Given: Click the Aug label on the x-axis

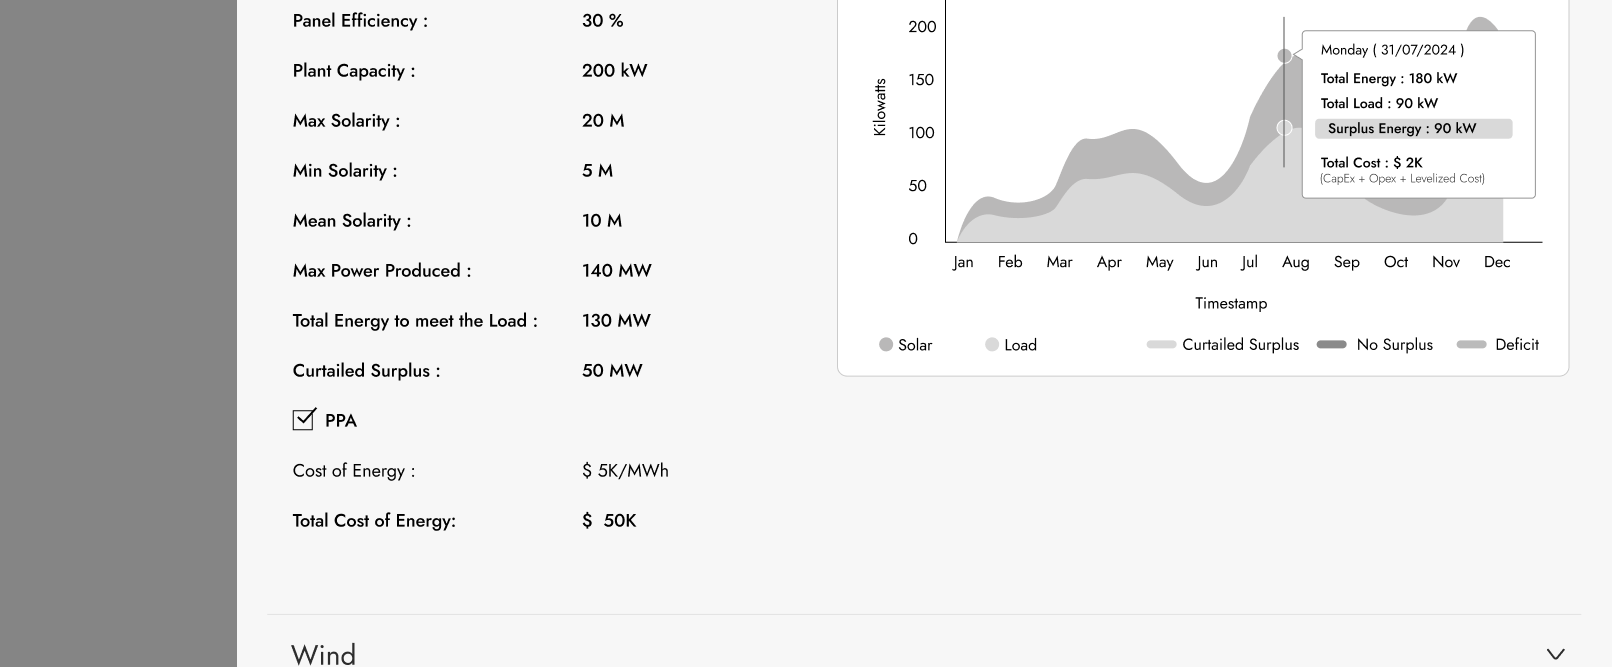Looking at the screenshot, I should tap(1295, 262).
